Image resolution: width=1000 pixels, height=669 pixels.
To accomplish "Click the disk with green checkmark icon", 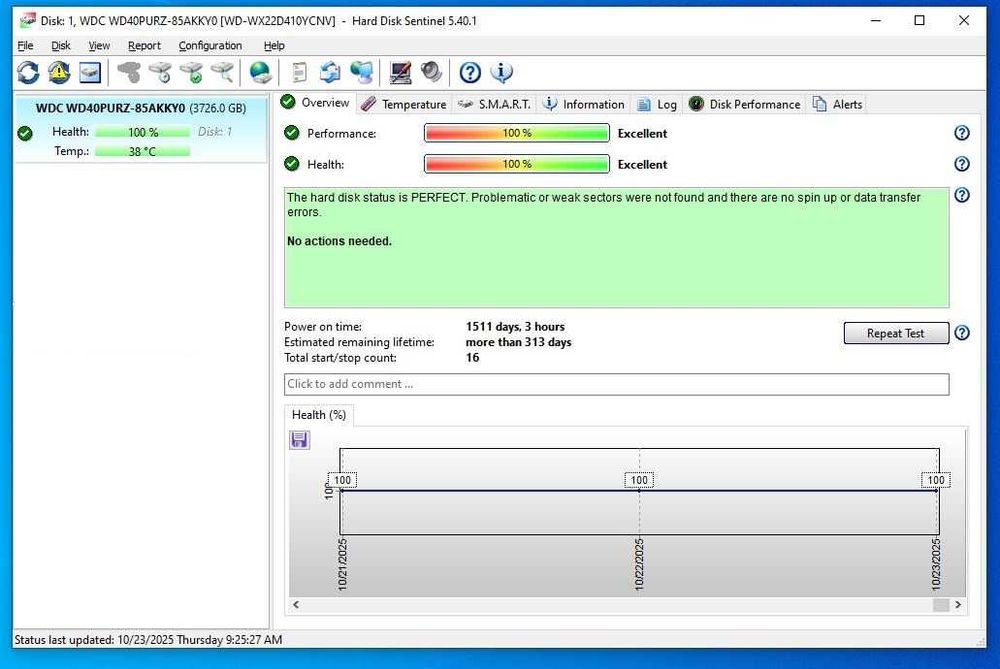I will click(x=191, y=73).
